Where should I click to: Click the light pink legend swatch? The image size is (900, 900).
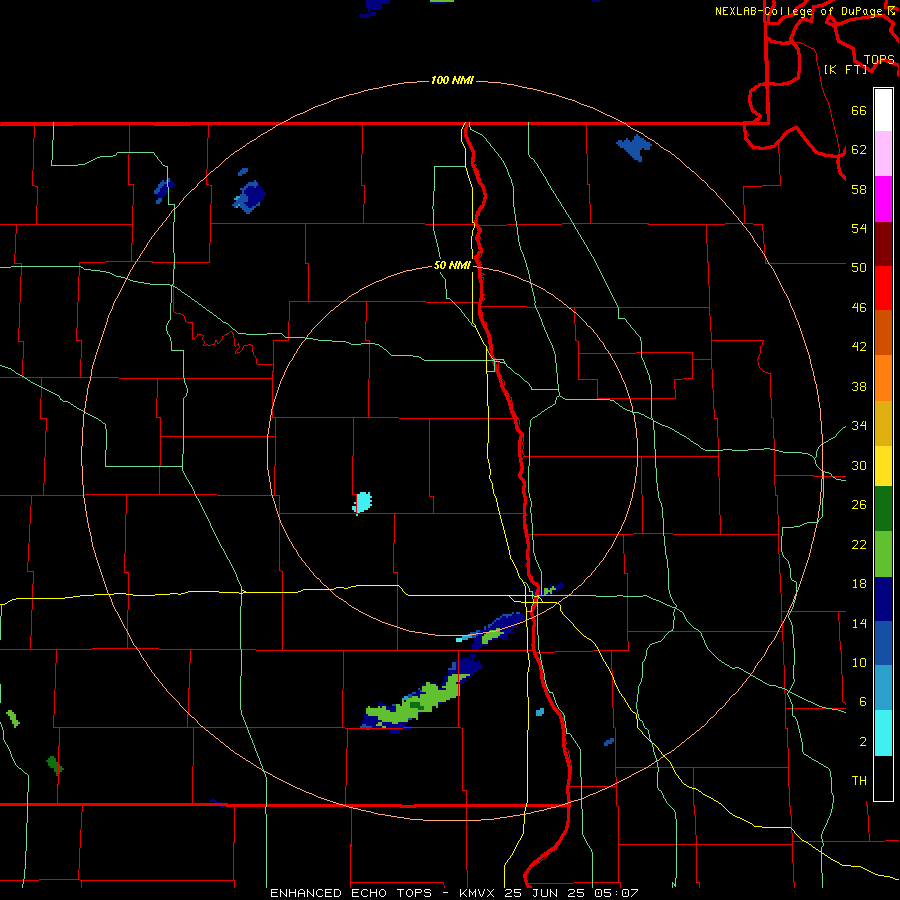883,153
